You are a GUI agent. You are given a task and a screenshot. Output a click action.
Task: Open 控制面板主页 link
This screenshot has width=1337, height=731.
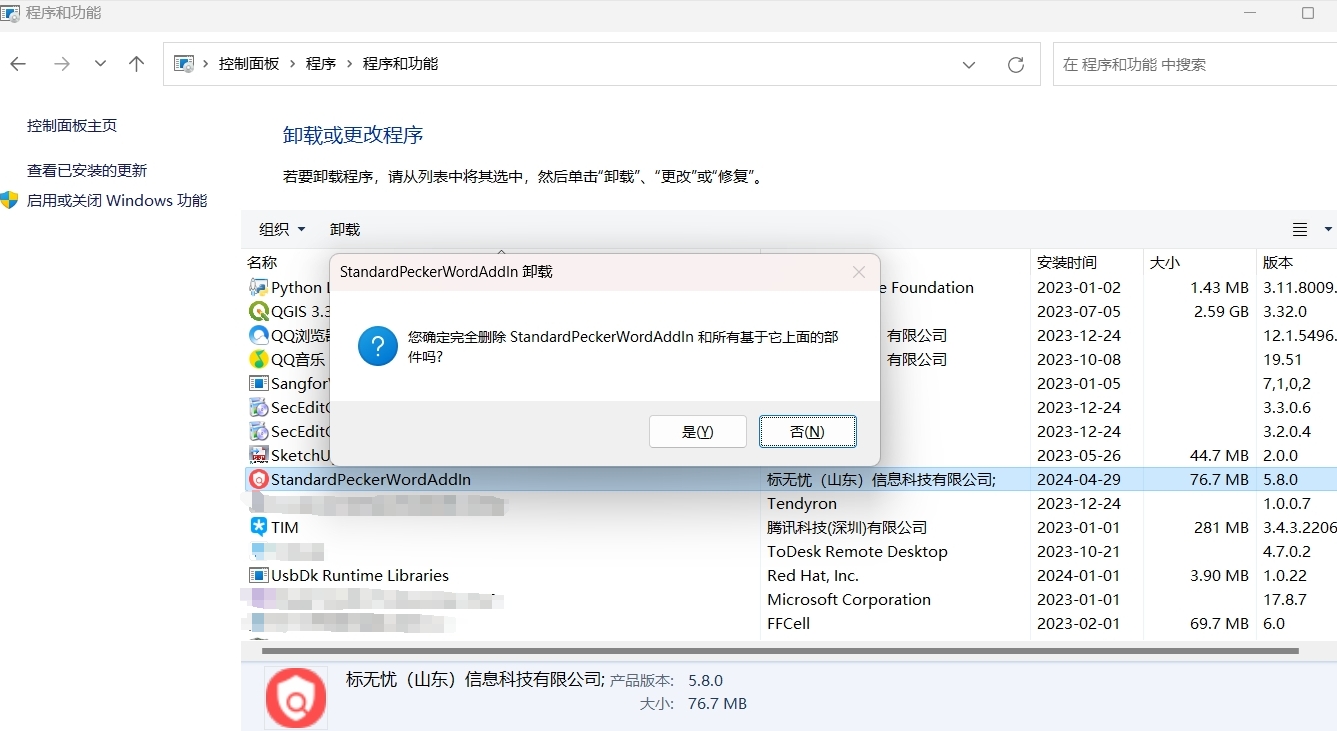coord(72,126)
